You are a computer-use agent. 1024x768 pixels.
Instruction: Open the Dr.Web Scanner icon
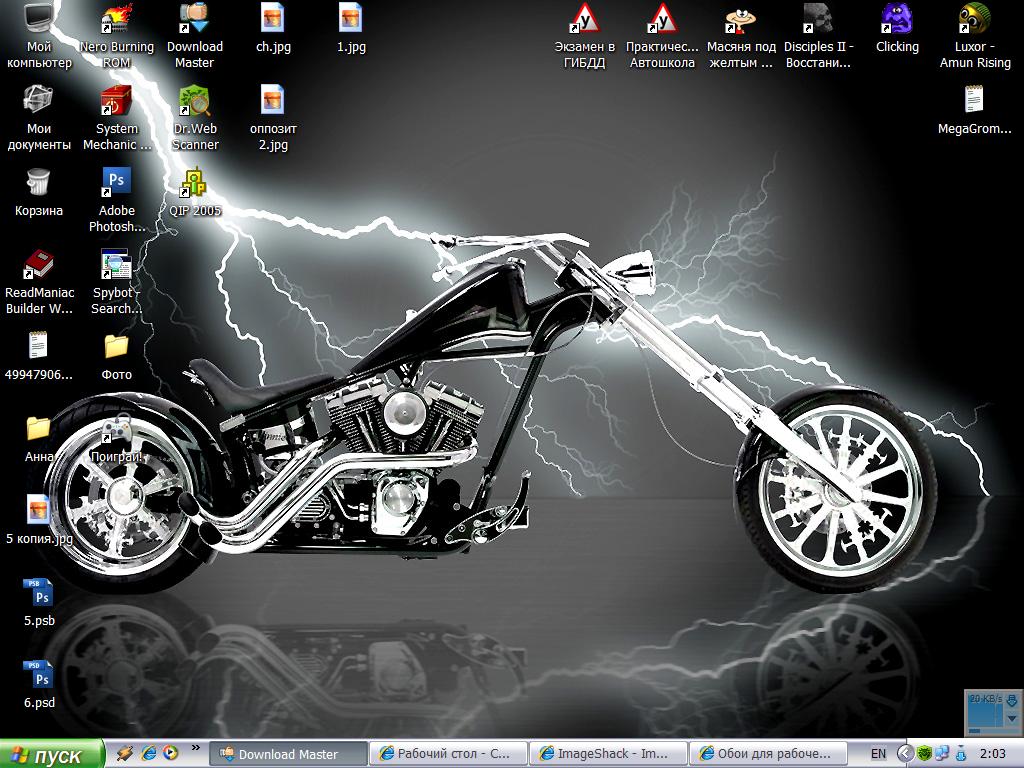(x=194, y=101)
